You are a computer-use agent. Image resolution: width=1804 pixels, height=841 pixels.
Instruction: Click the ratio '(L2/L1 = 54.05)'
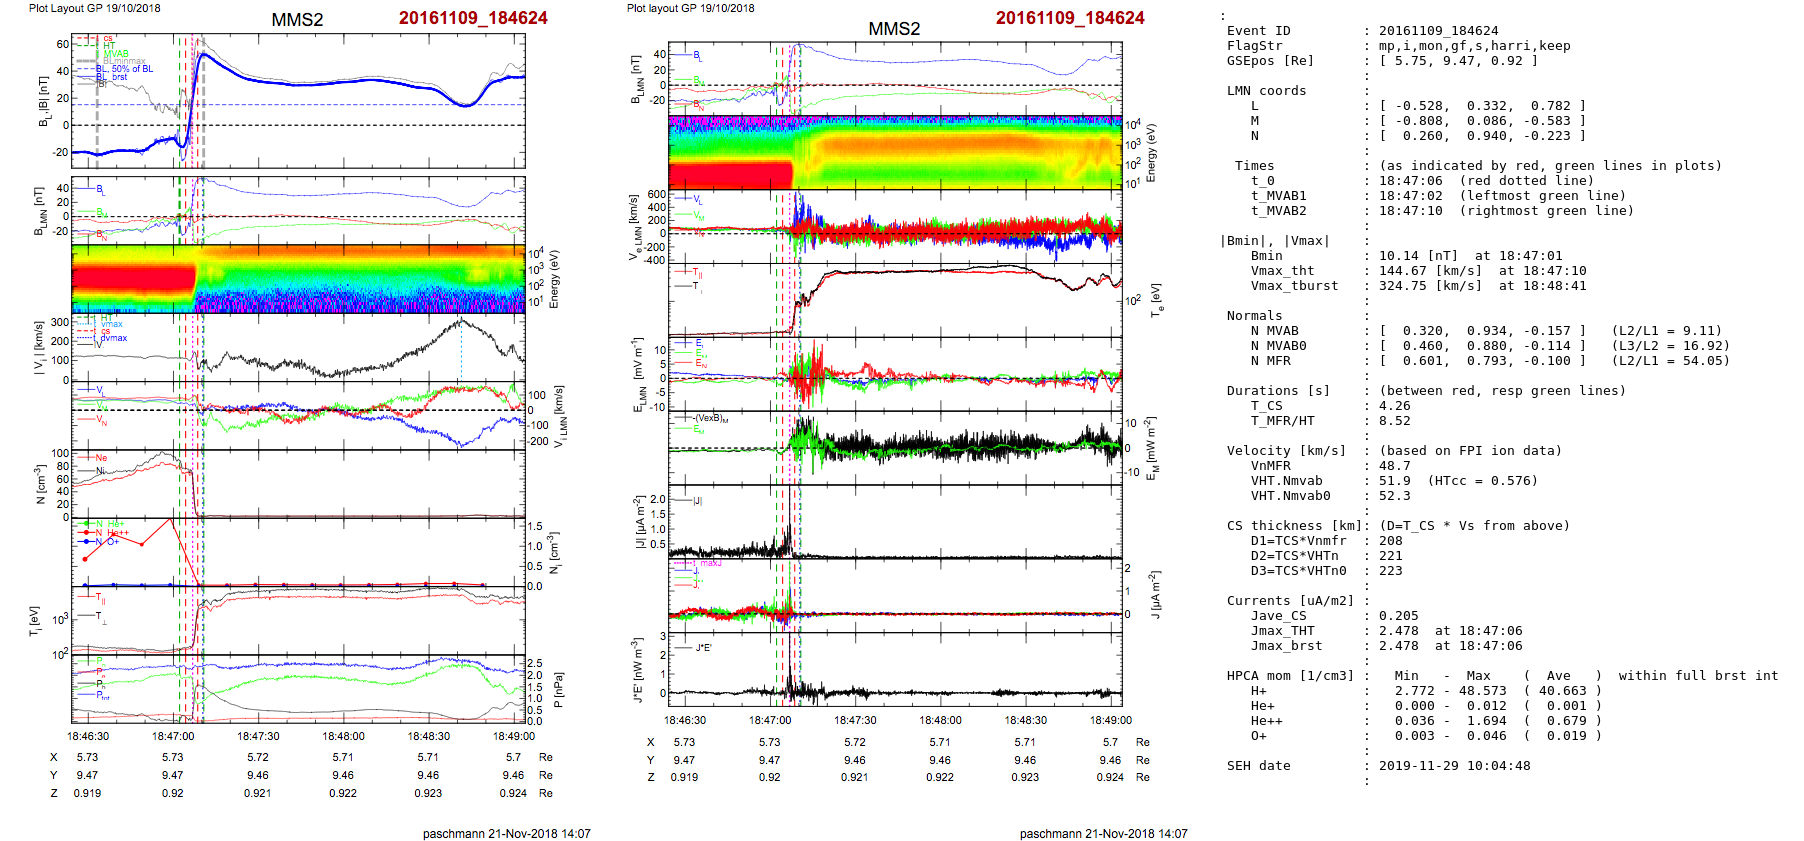coord(1670,361)
